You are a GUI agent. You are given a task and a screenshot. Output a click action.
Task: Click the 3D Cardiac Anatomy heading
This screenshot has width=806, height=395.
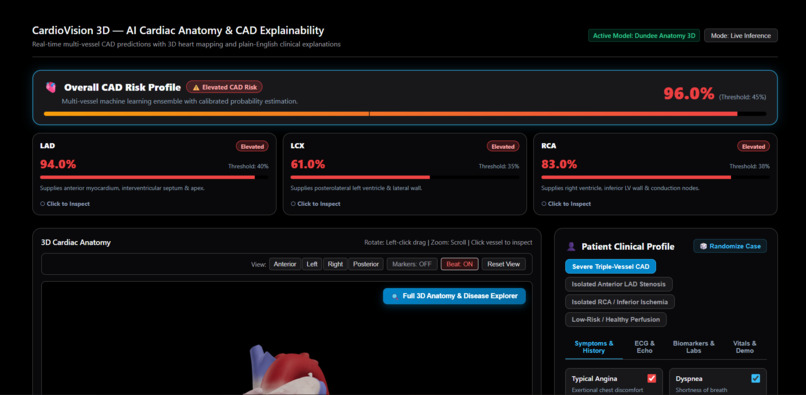pyautogui.click(x=76, y=242)
